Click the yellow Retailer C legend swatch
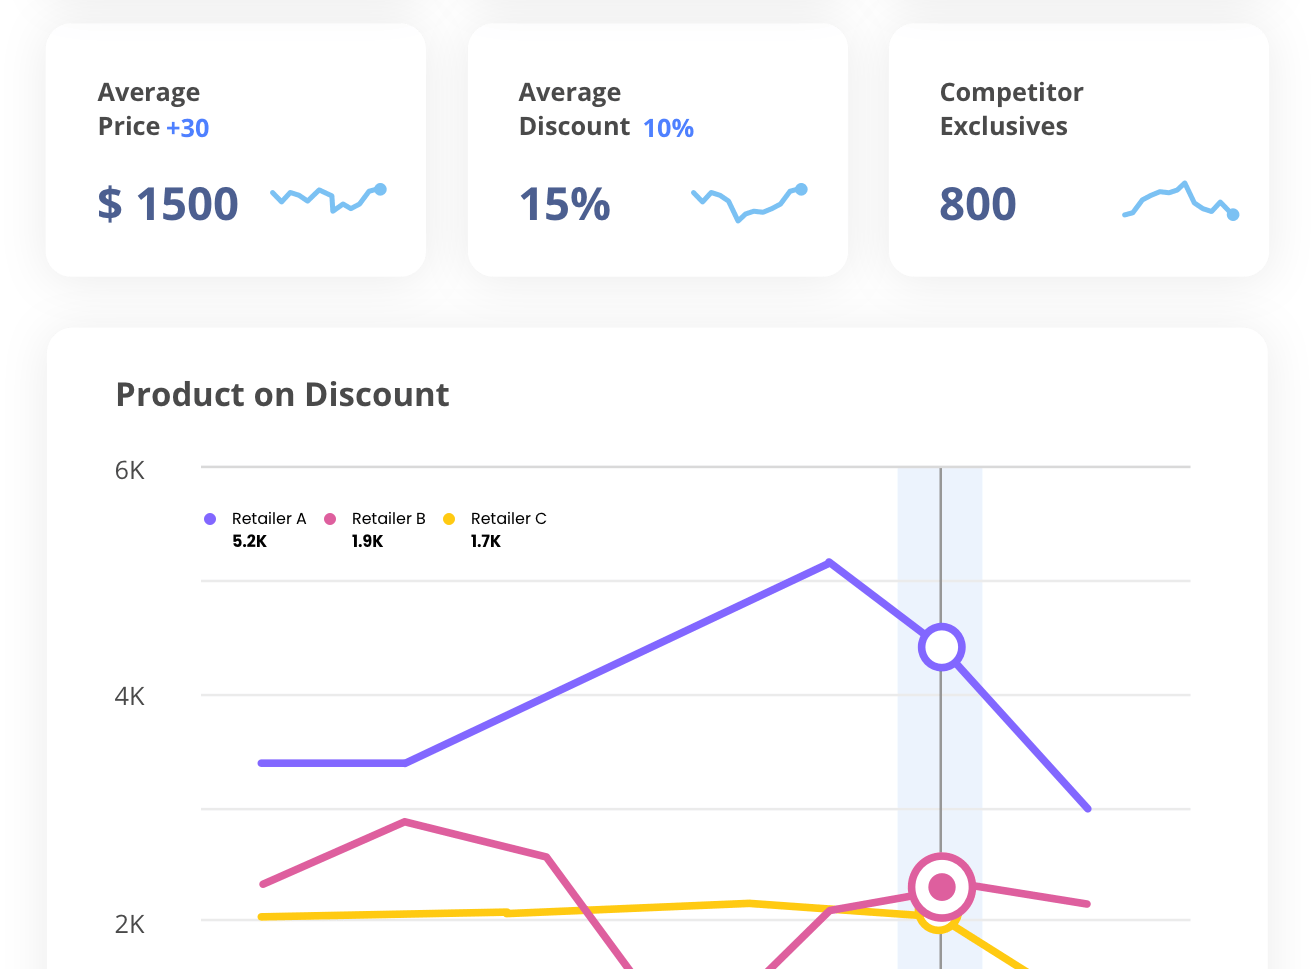1314x969 pixels. pos(450,518)
